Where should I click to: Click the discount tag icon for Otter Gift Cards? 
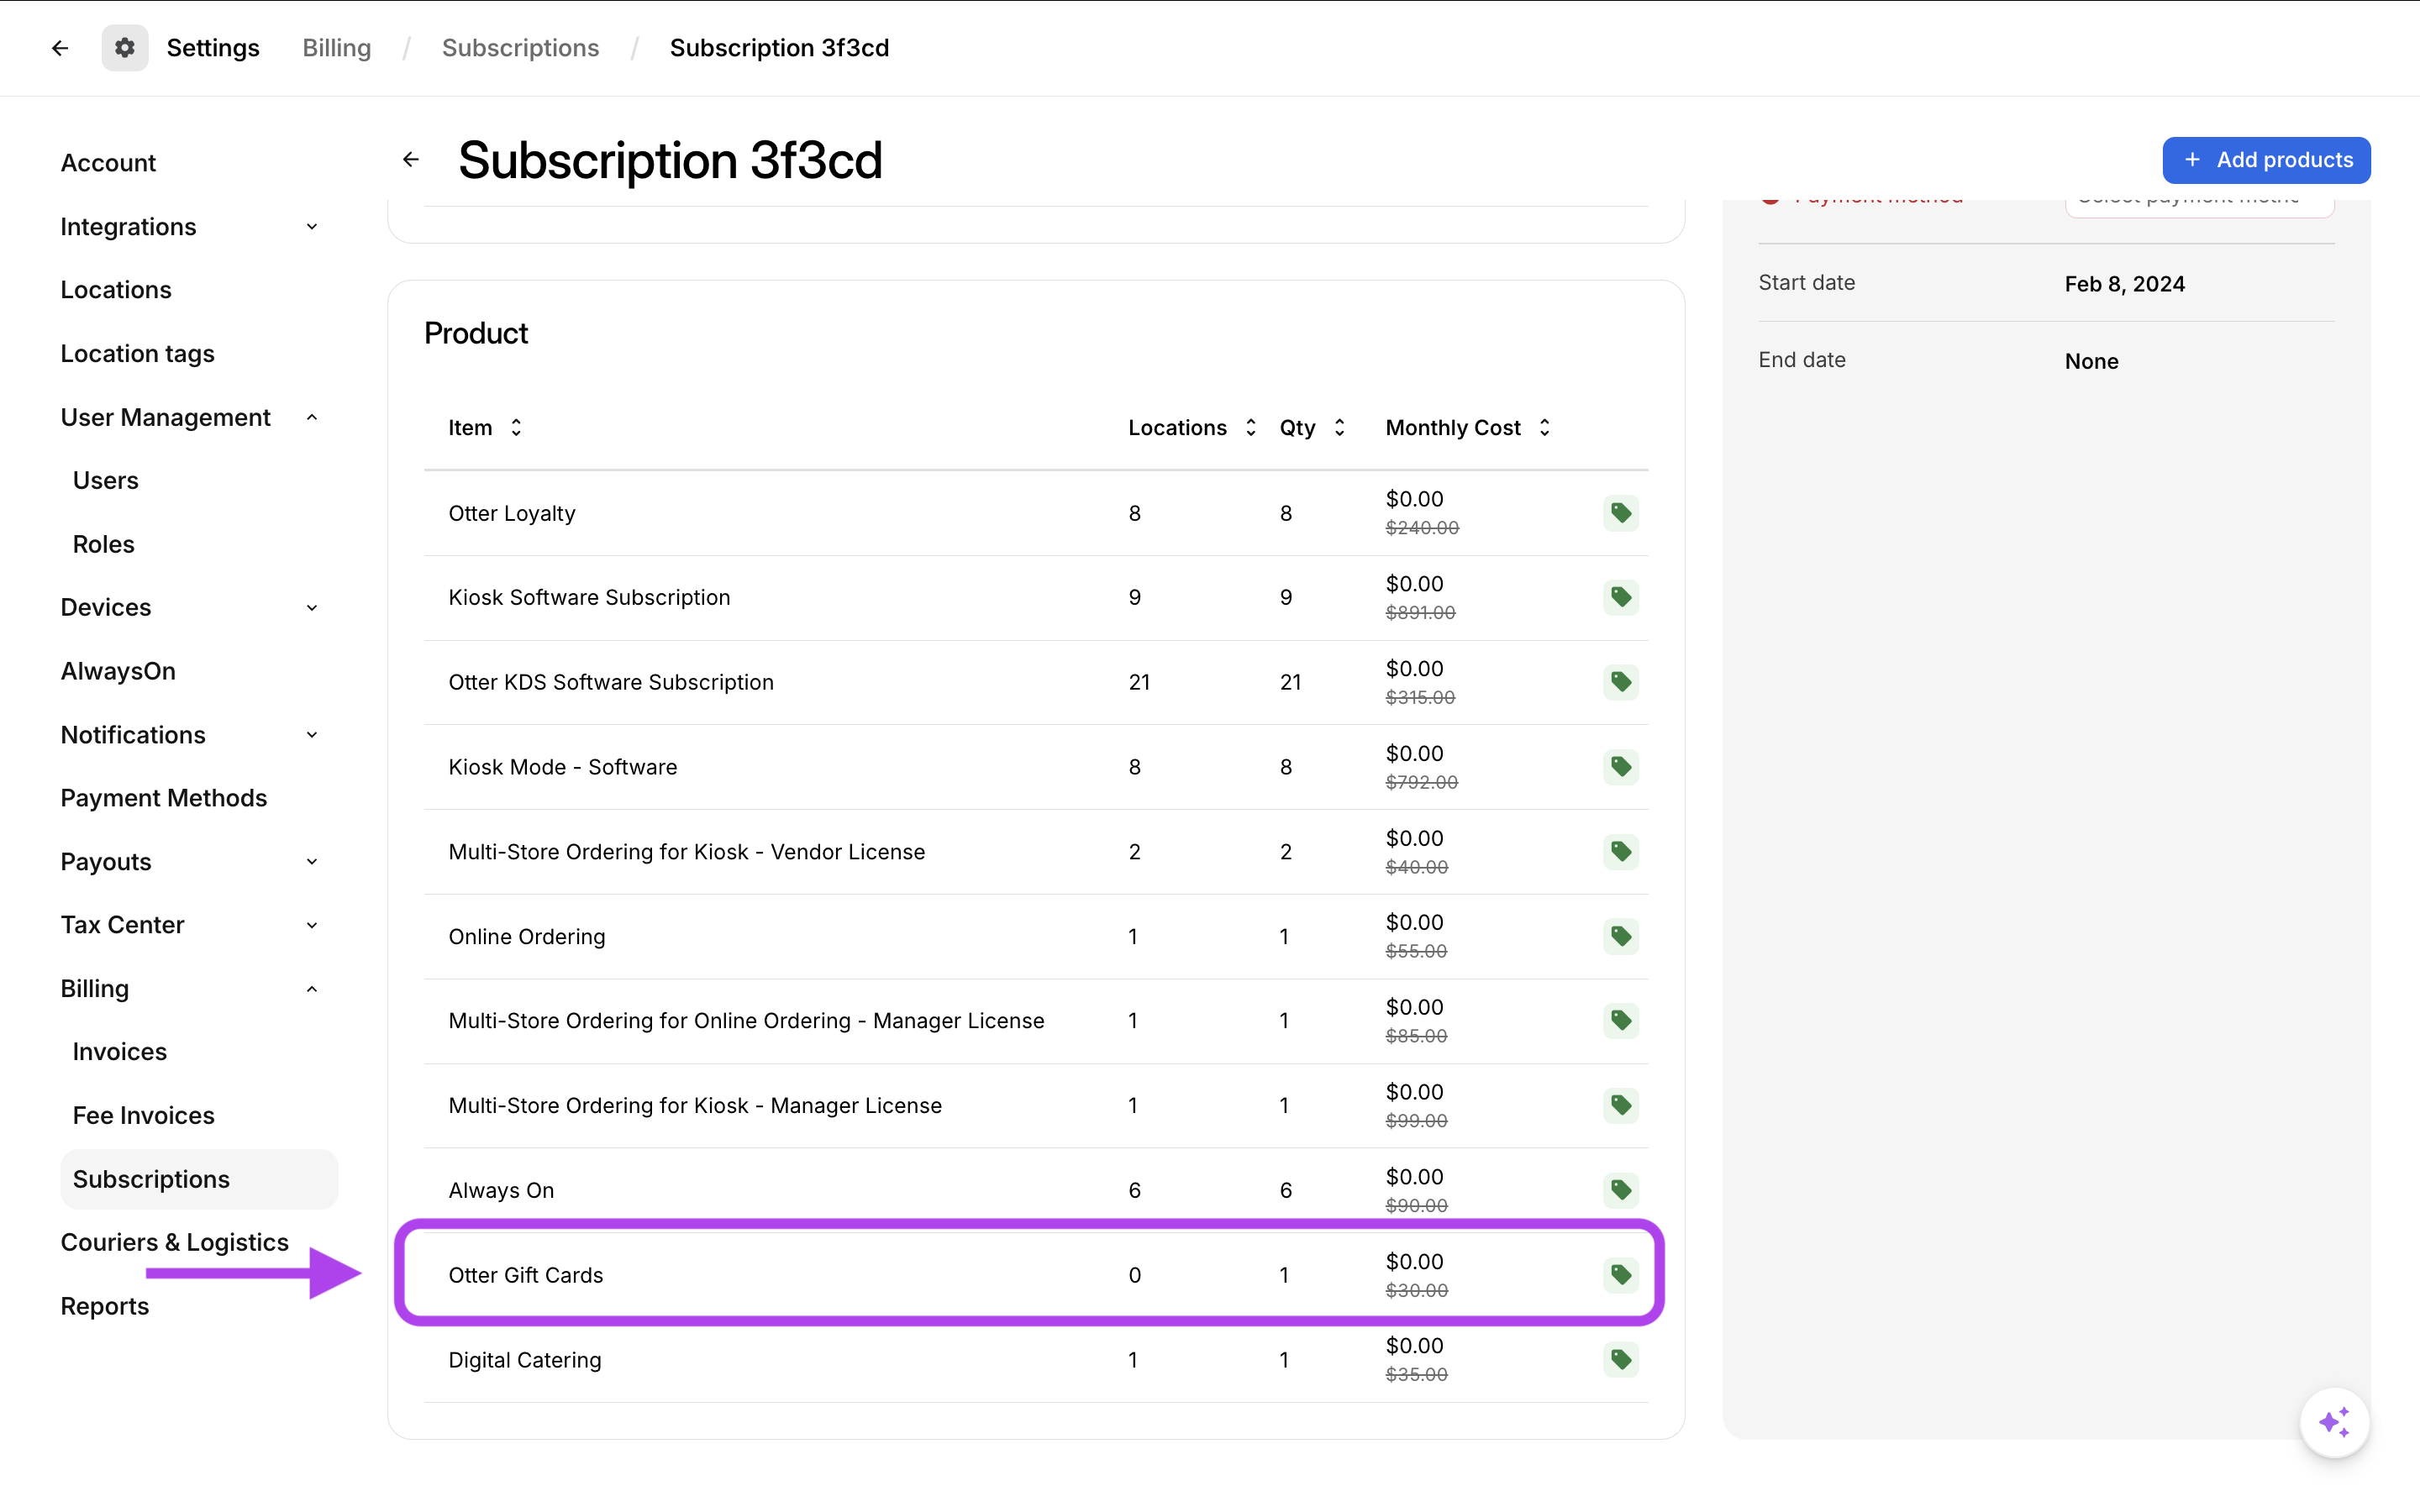tap(1620, 1275)
